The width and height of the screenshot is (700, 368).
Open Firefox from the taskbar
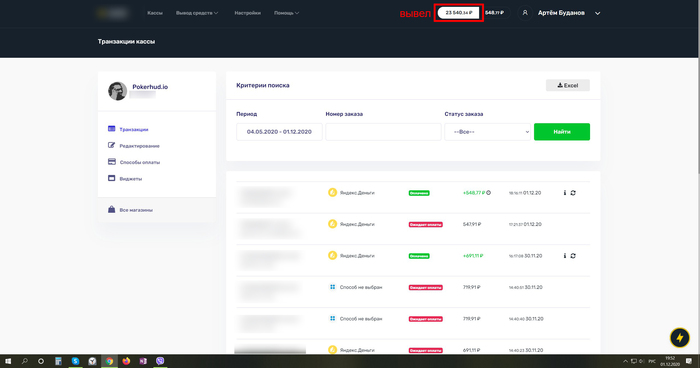click(x=126, y=361)
